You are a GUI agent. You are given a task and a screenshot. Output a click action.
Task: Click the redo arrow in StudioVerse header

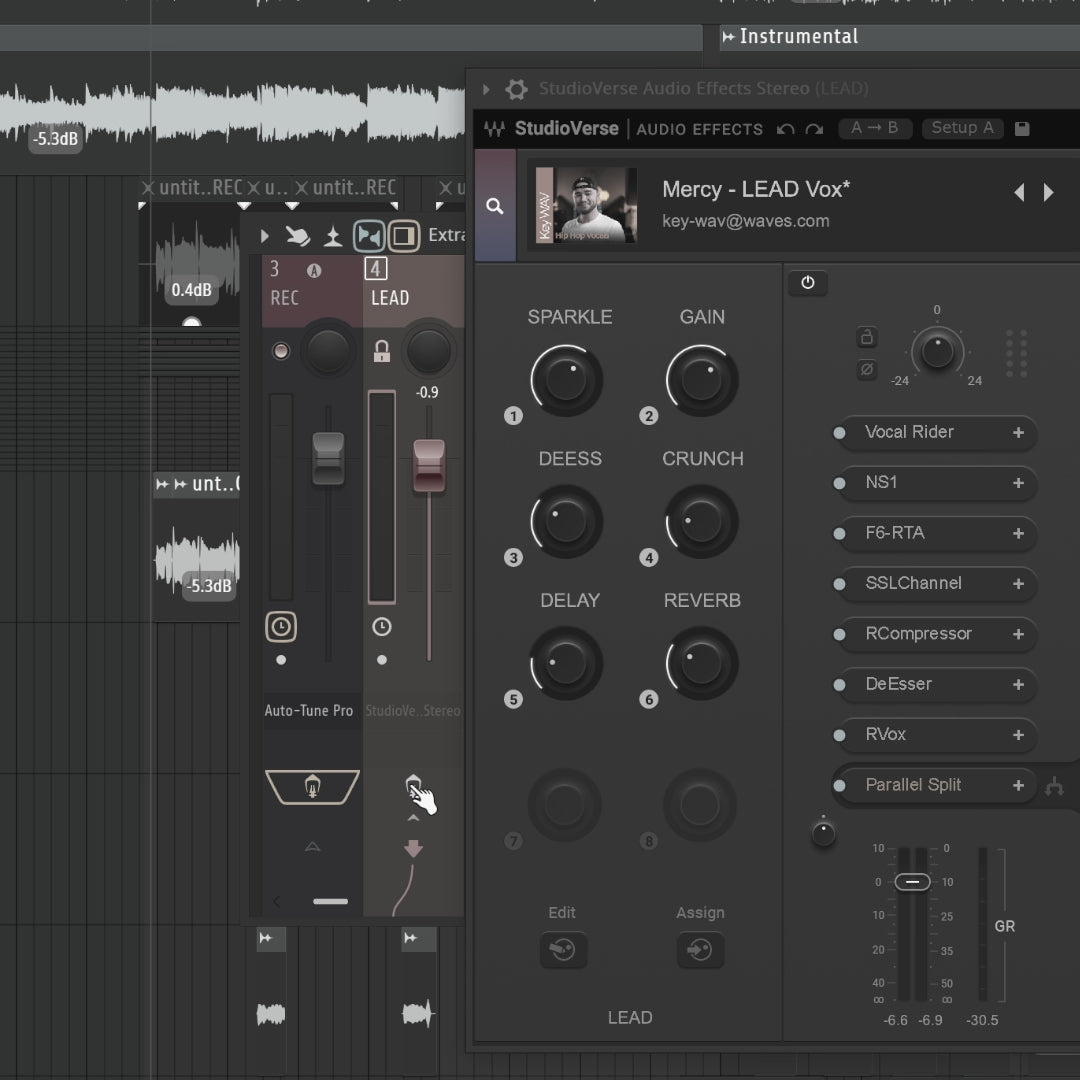(814, 129)
